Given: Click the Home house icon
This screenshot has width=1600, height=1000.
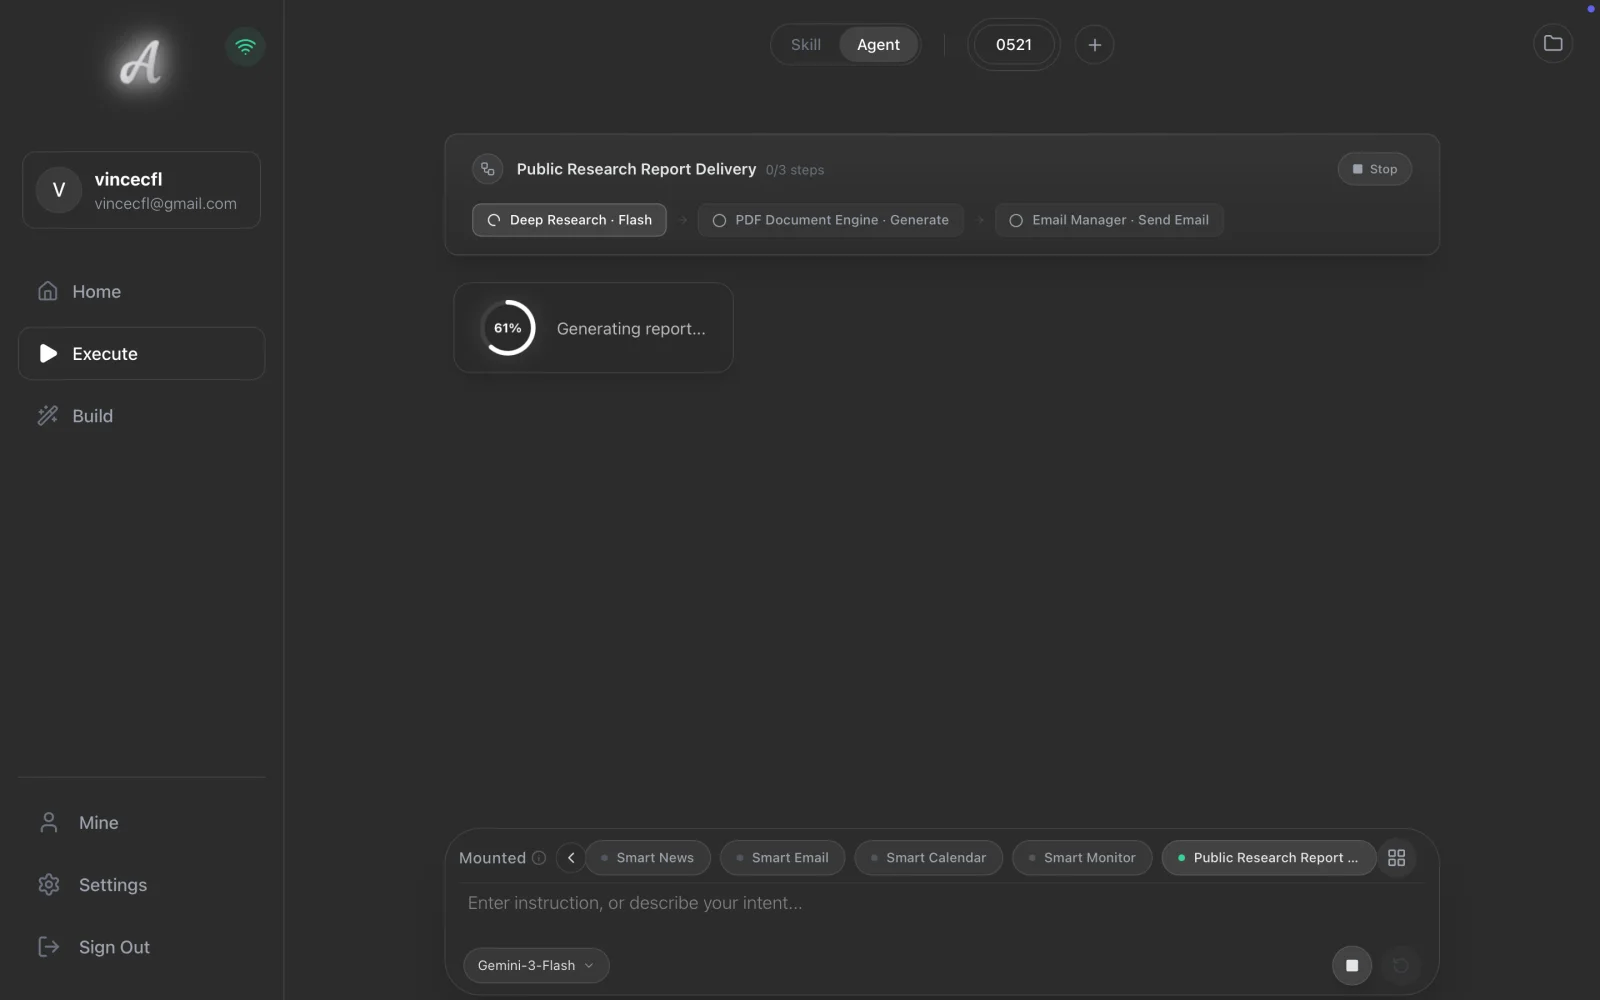Looking at the screenshot, I should coord(47,291).
